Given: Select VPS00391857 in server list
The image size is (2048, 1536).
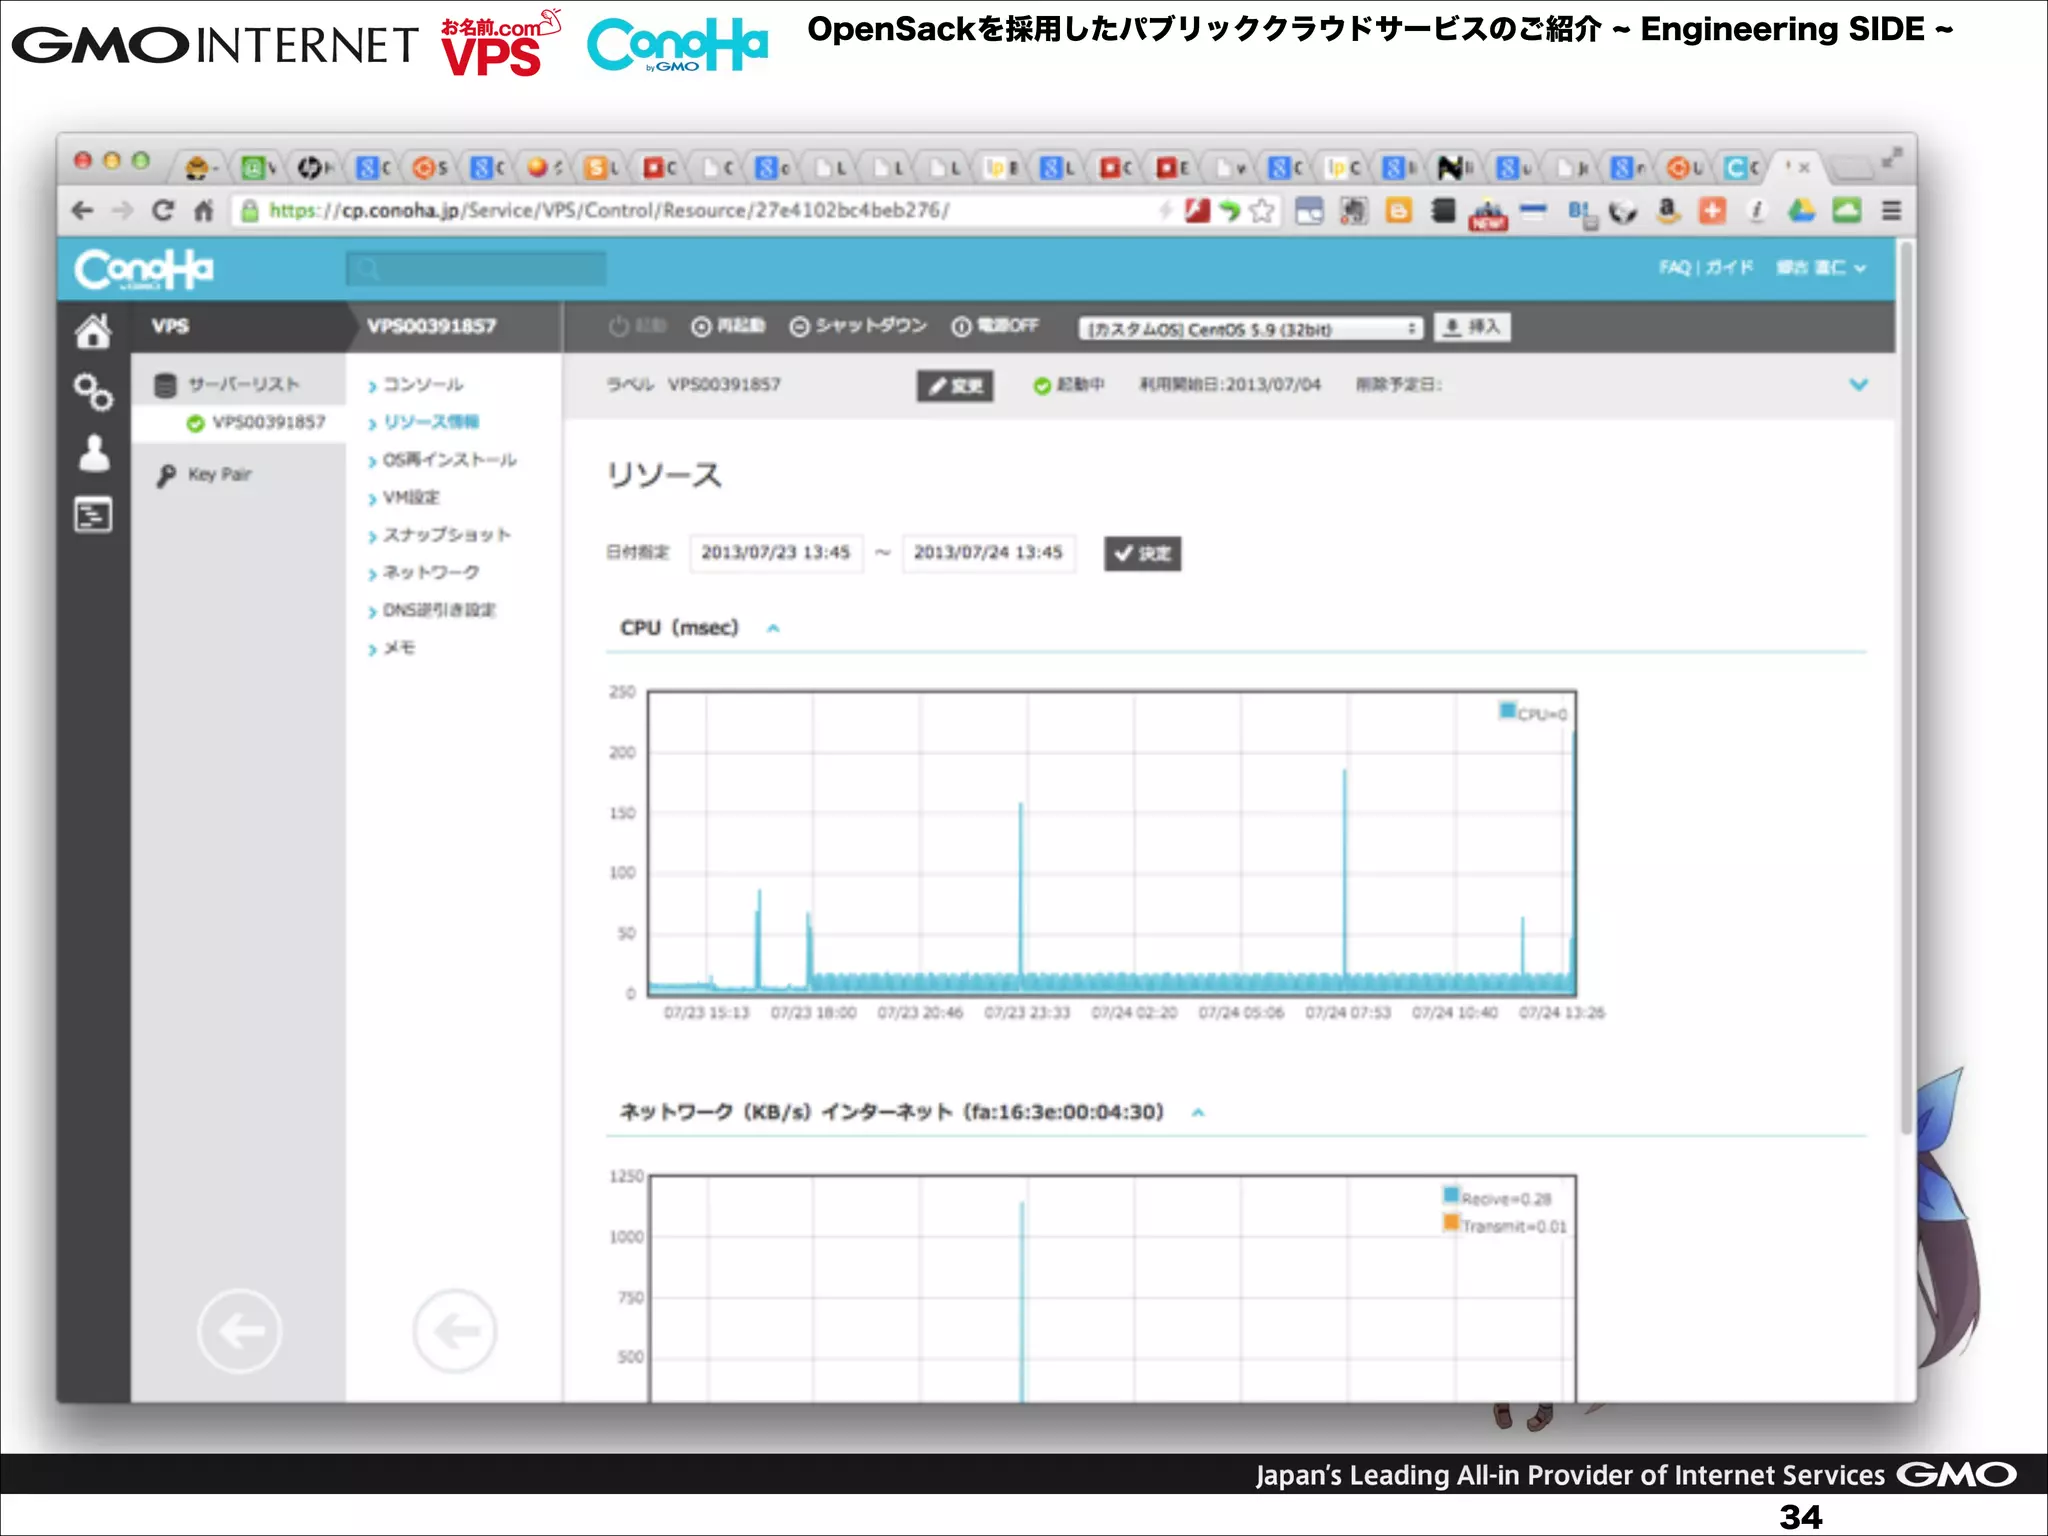Looking at the screenshot, I should (x=268, y=423).
